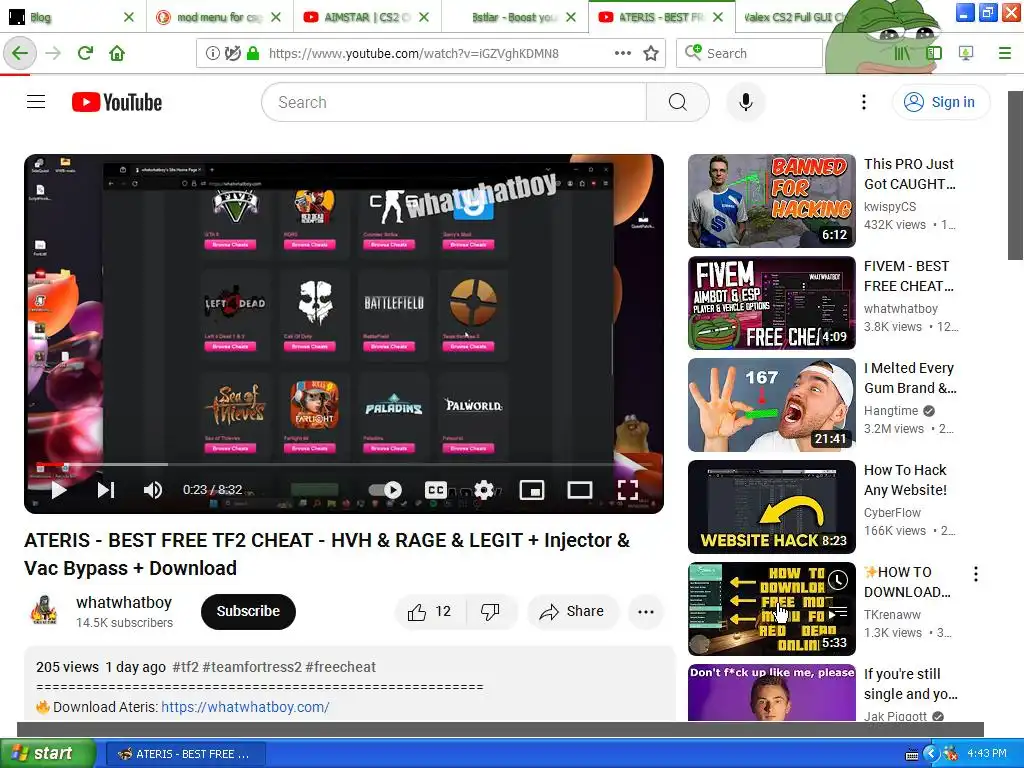Open the whatwhatboy channel name link

tap(124, 602)
